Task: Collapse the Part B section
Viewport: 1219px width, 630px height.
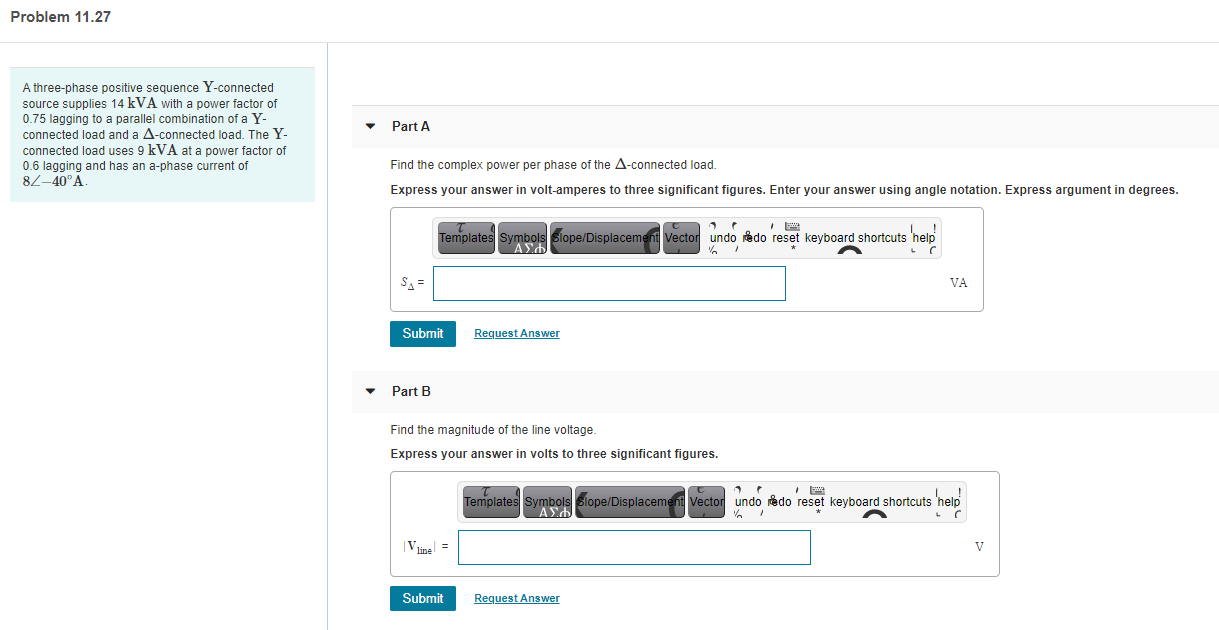Action: (x=370, y=391)
